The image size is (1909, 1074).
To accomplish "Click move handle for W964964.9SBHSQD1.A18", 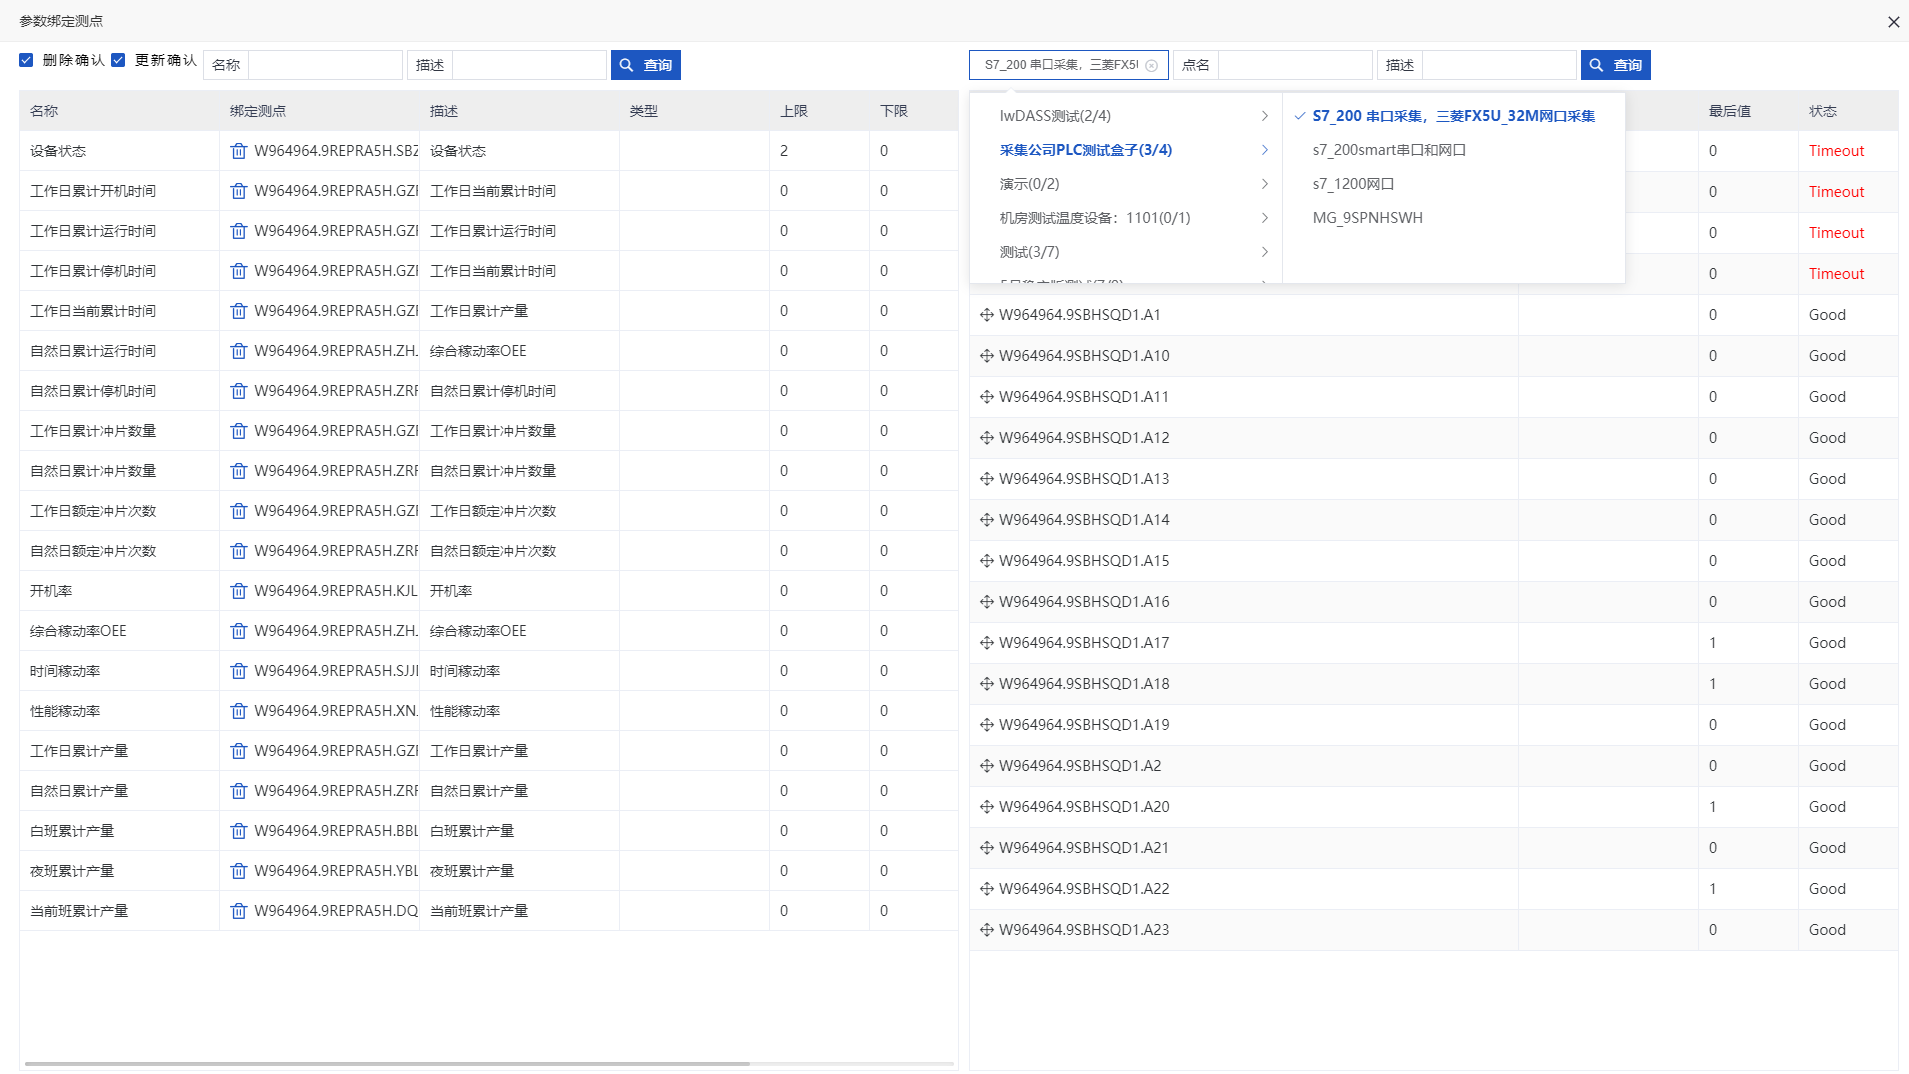I will click(987, 684).
